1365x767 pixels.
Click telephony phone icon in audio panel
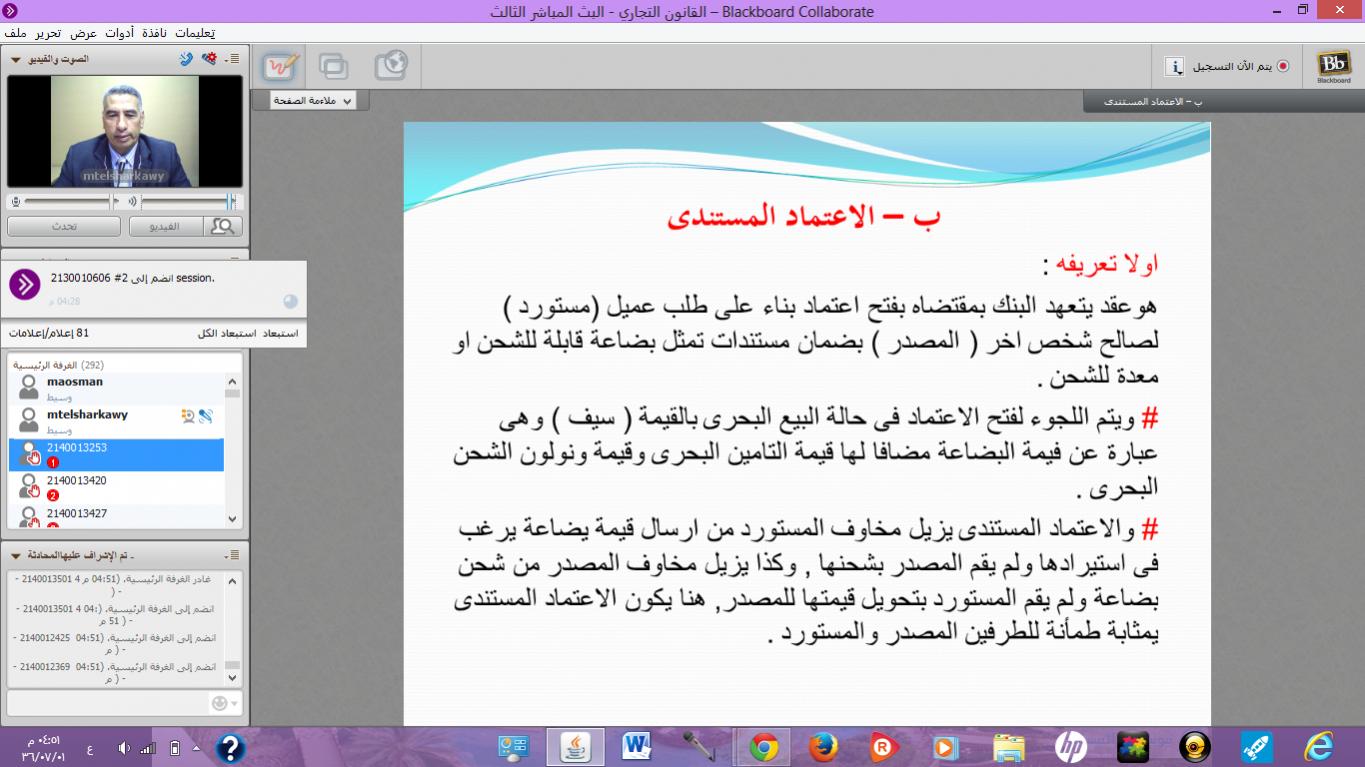(x=186, y=59)
